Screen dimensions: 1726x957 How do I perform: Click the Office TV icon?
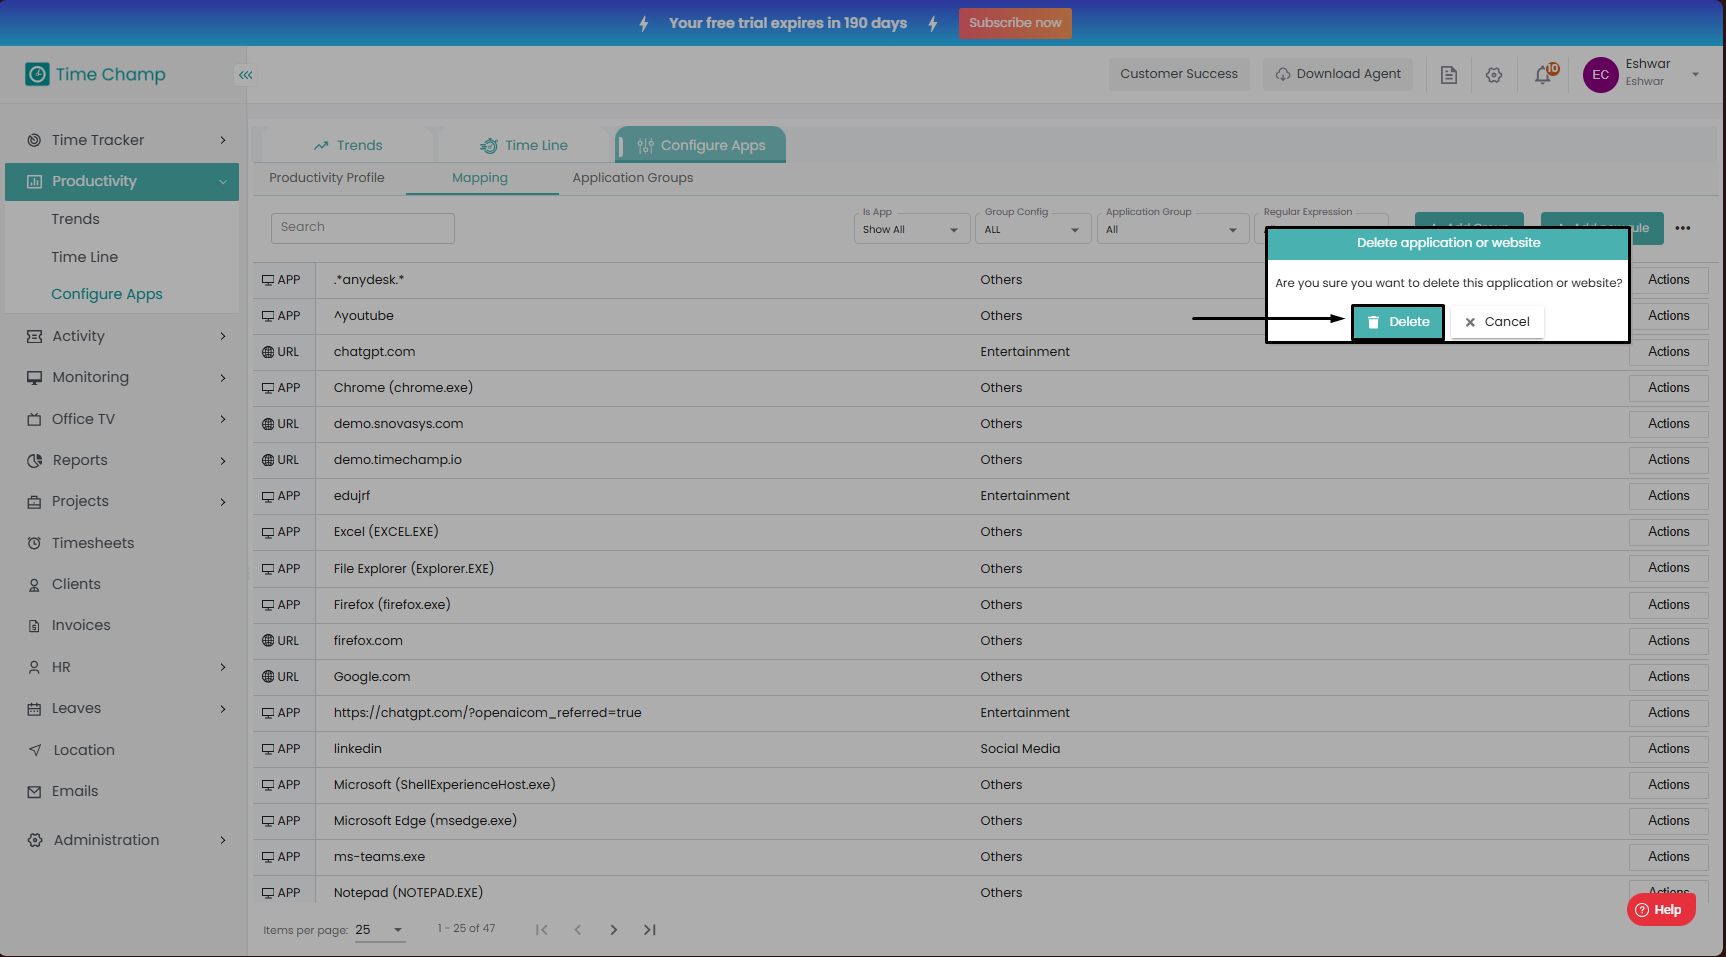(34, 420)
